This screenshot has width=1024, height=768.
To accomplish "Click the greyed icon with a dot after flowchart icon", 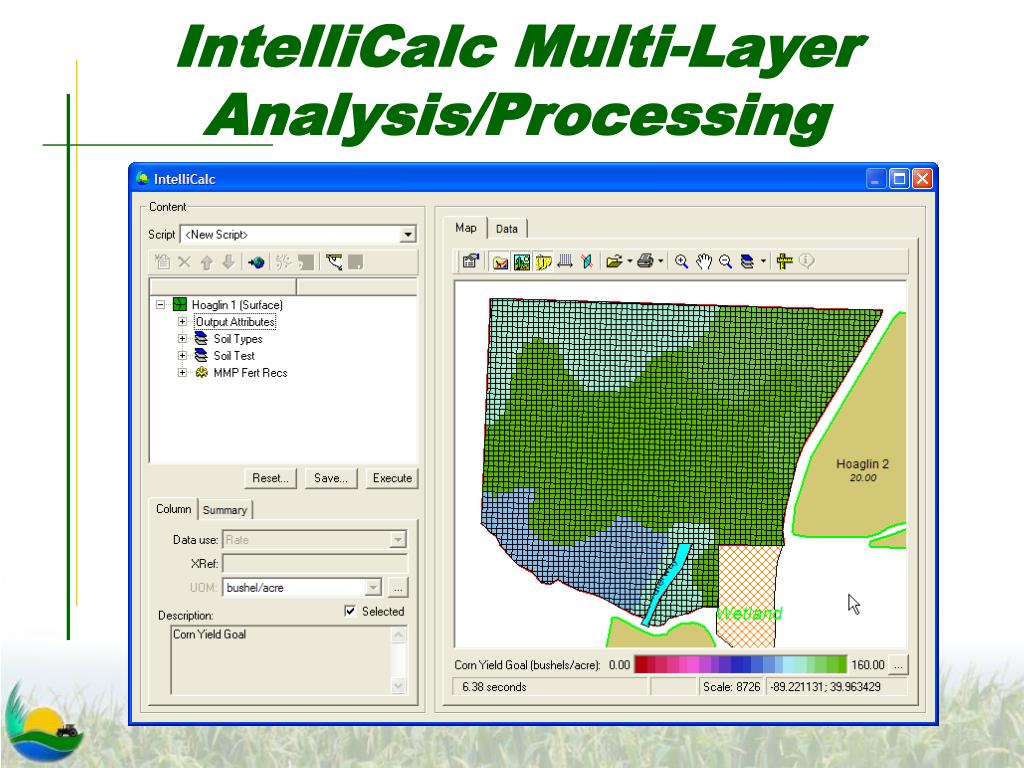I will [356, 263].
